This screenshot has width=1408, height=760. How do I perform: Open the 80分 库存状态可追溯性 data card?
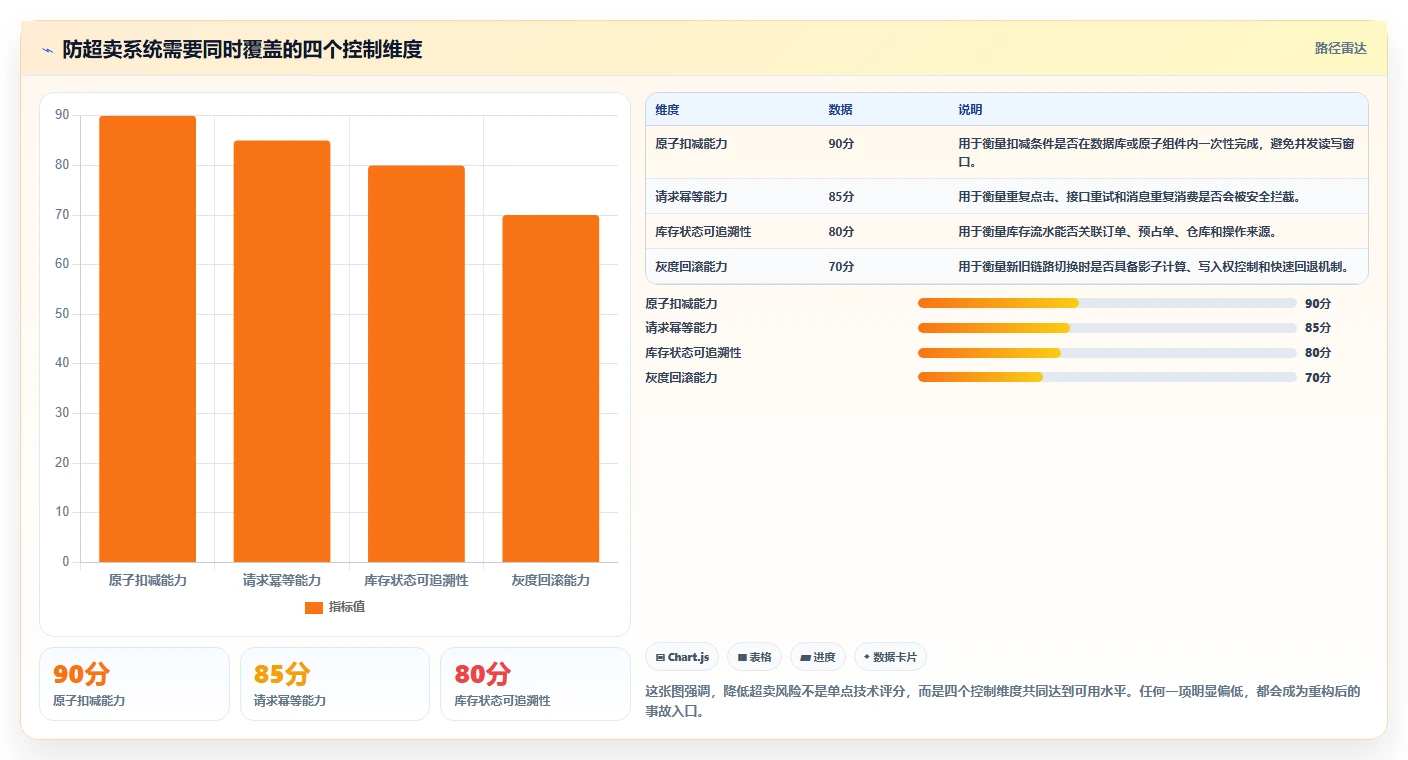(x=535, y=684)
